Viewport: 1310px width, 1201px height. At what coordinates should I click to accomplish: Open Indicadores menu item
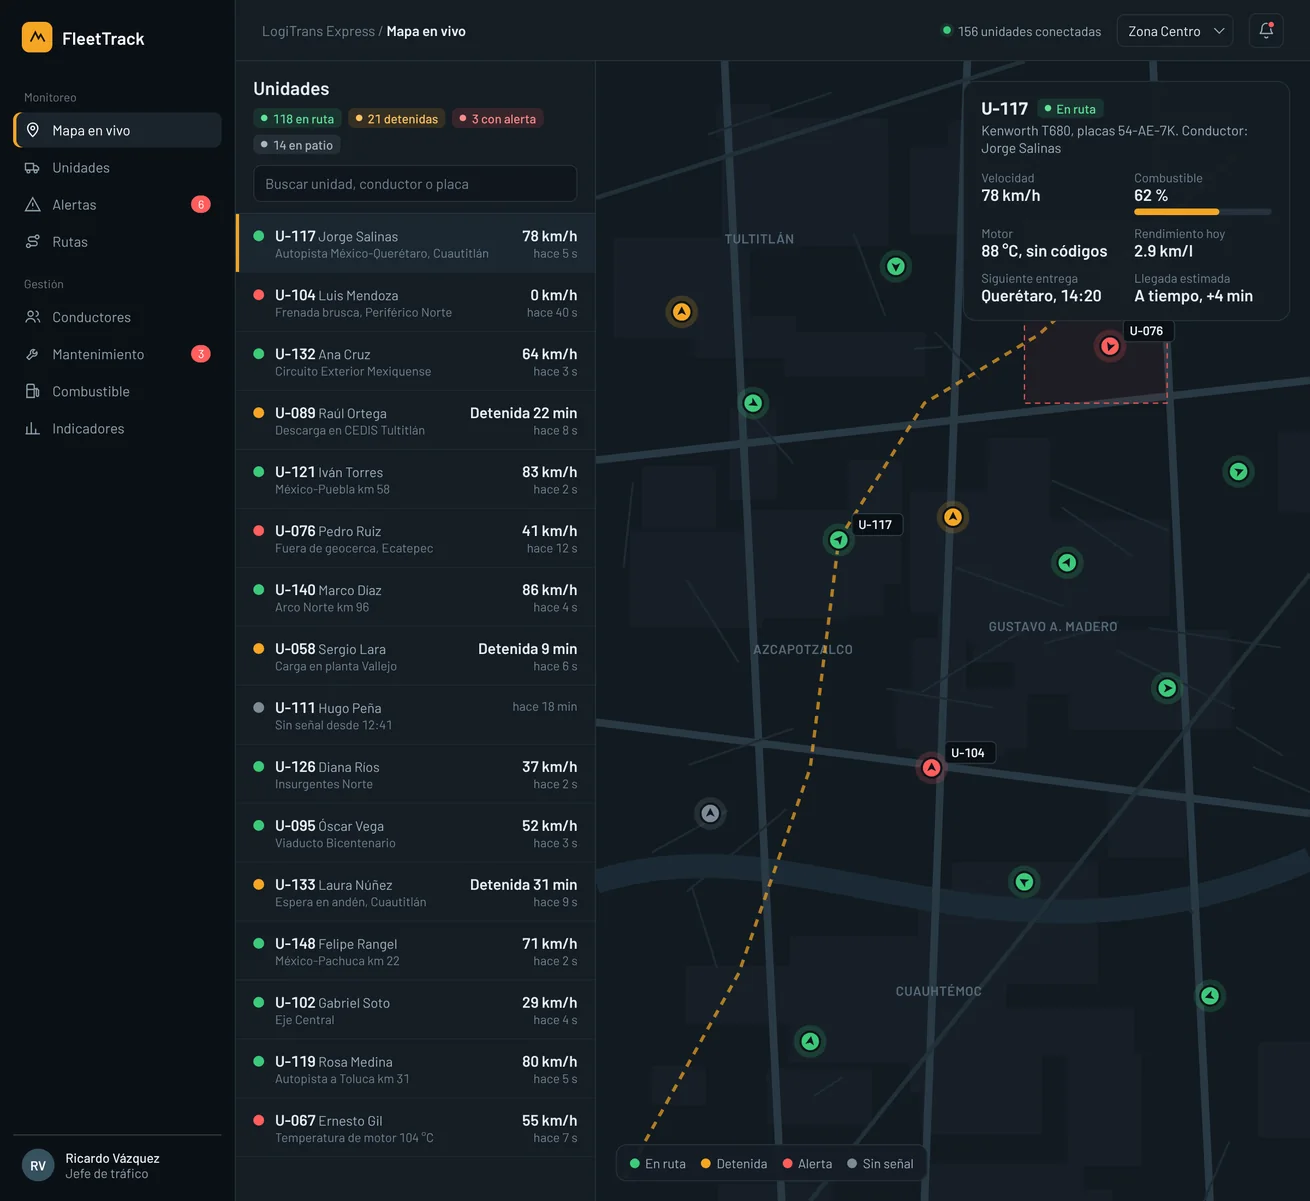[117, 428]
